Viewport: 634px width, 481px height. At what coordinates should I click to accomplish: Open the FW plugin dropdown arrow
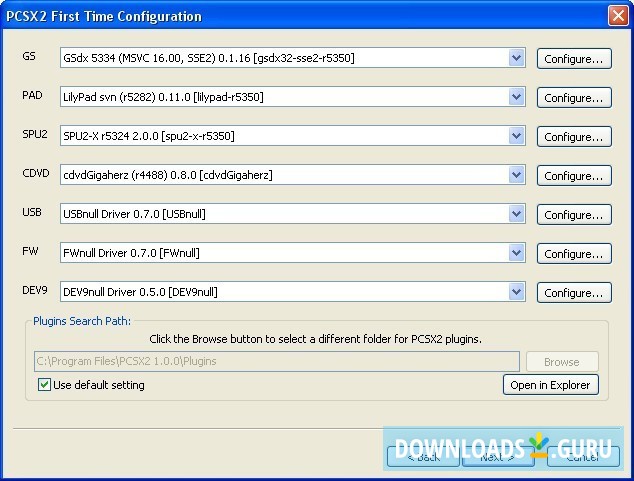point(516,253)
